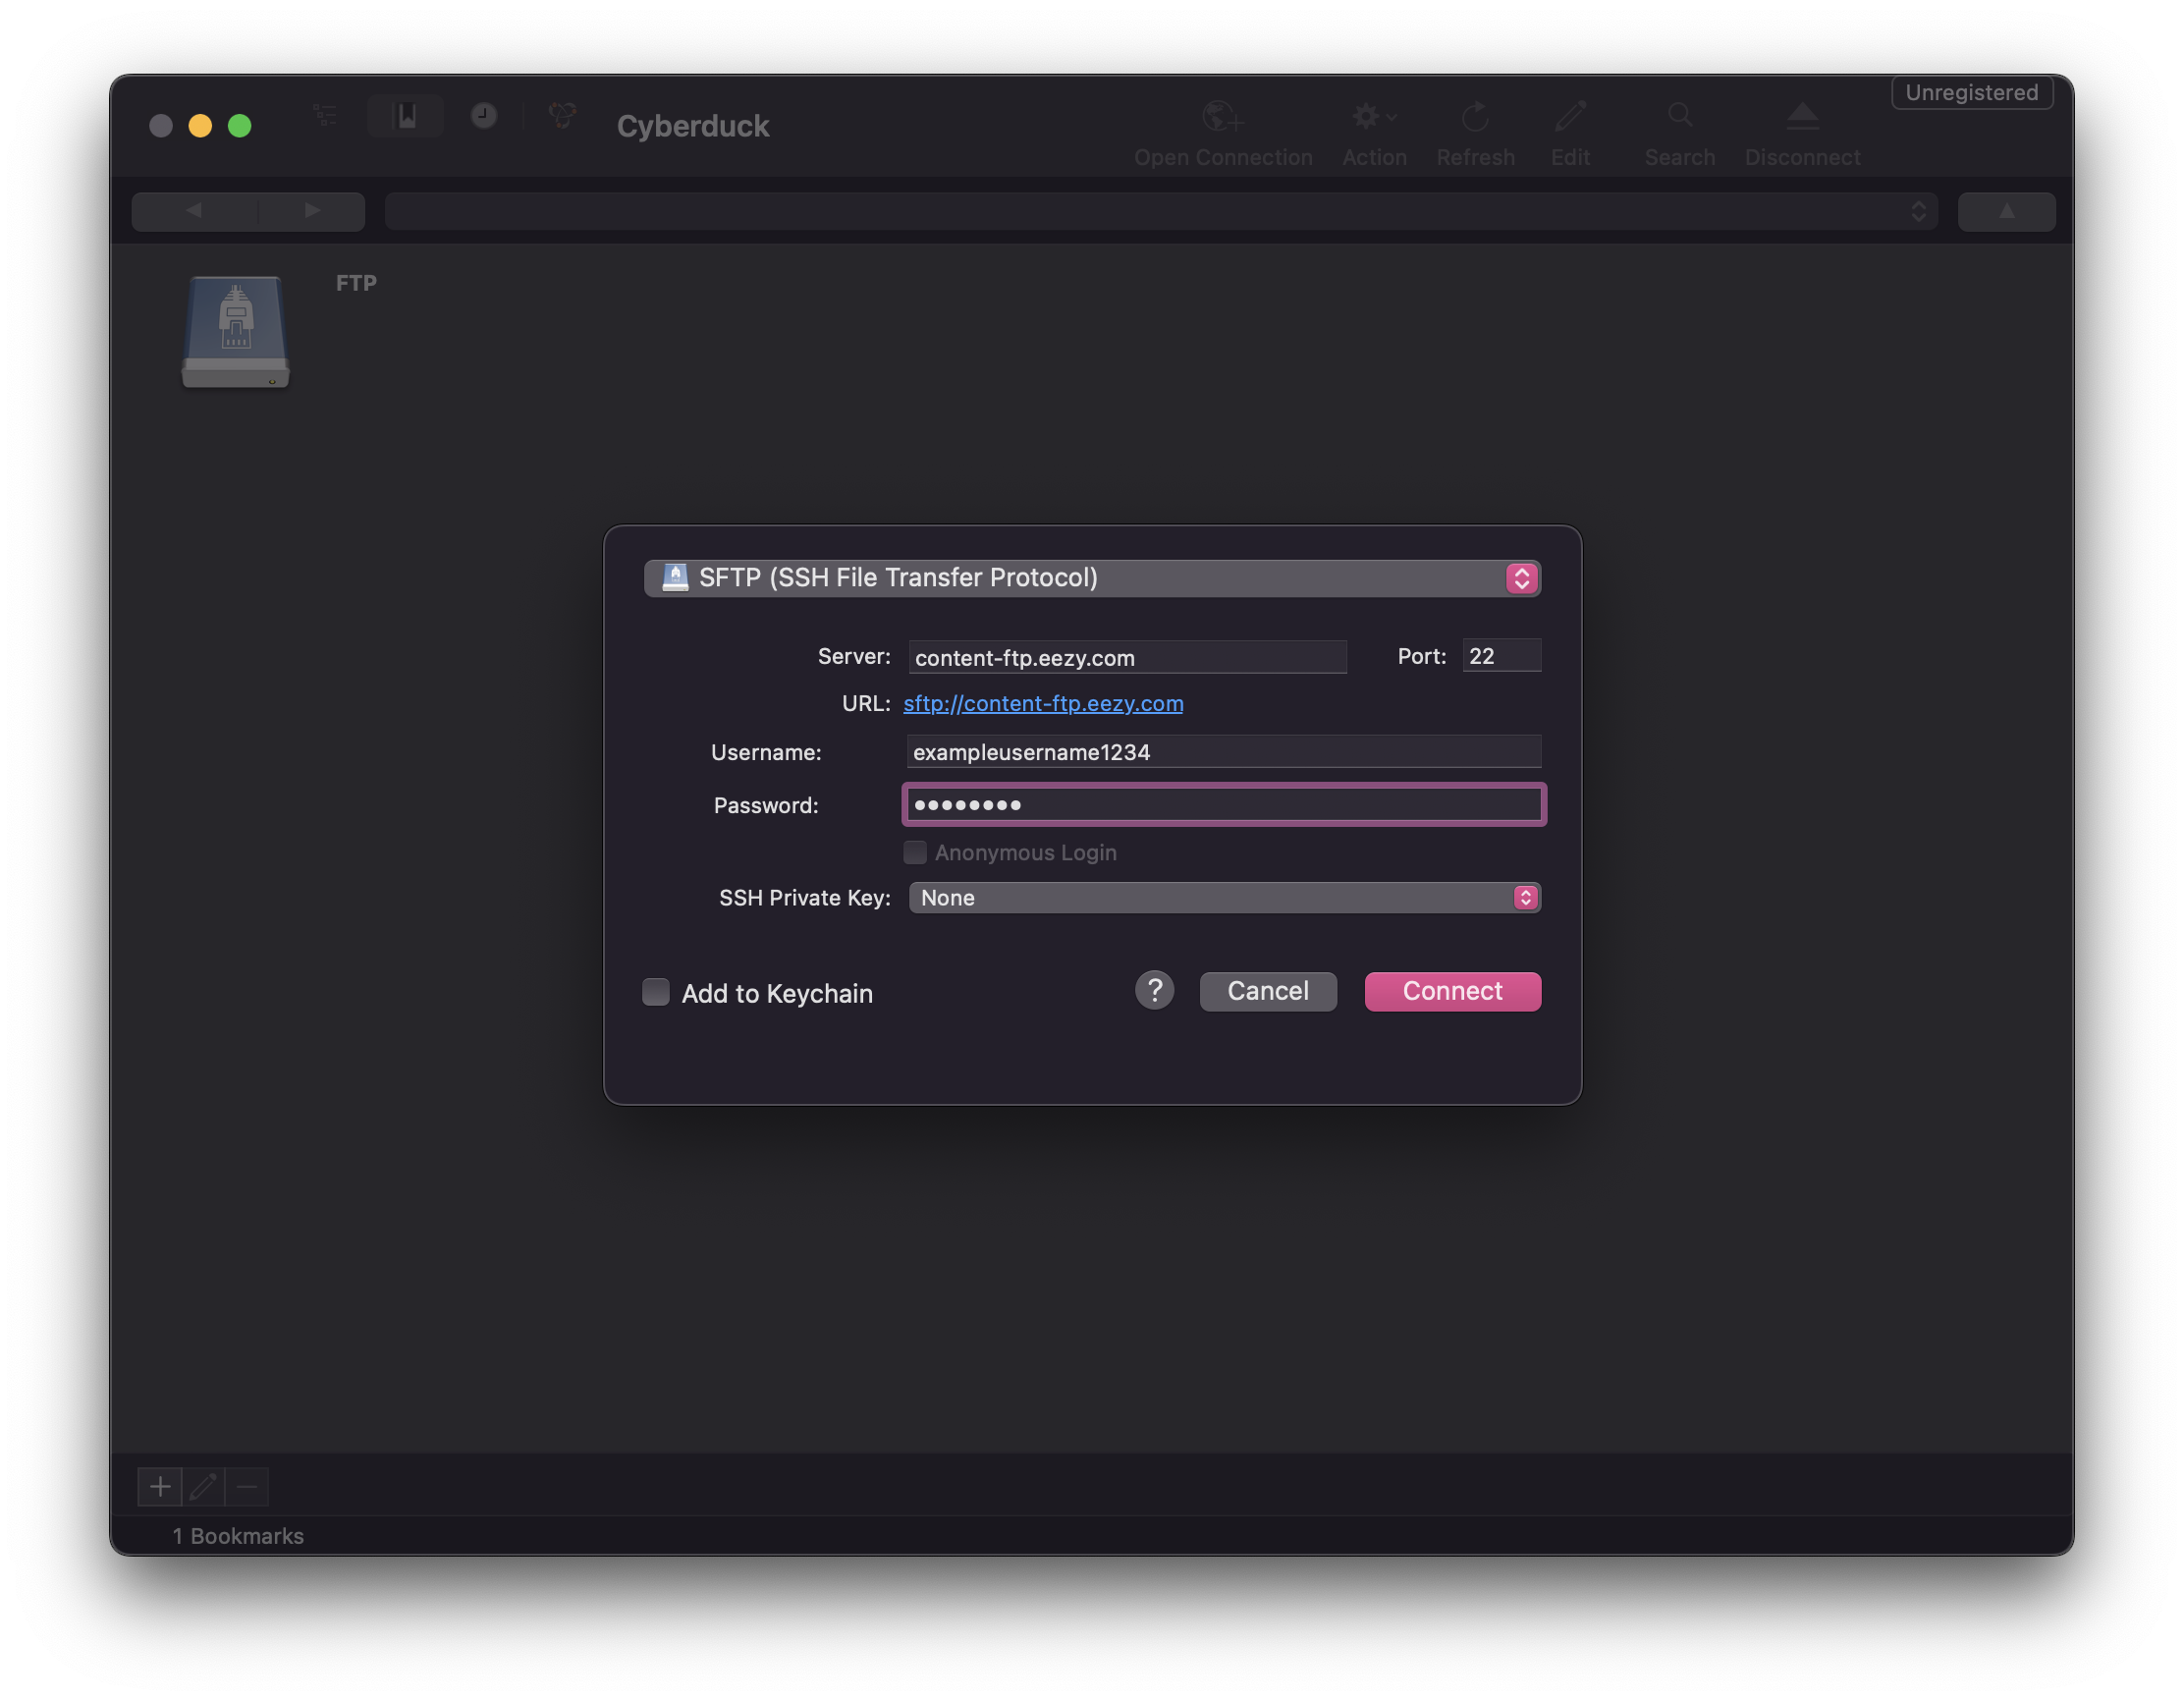The height and width of the screenshot is (1701, 2184).
Task: Edit bookmark with bottom pencil icon
Action: pos(204,1487)
